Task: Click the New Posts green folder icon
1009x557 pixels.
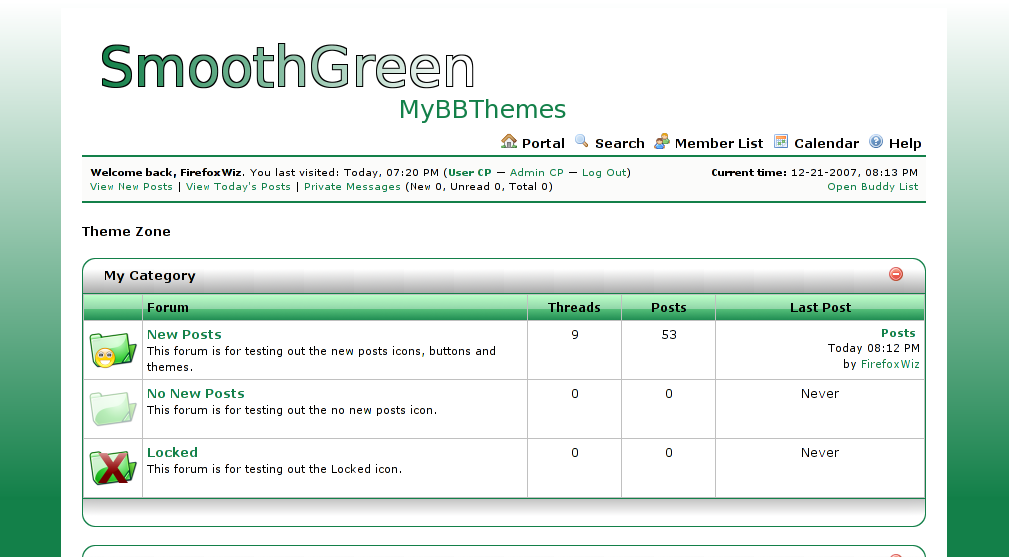Action: click(x=112, y=350)
